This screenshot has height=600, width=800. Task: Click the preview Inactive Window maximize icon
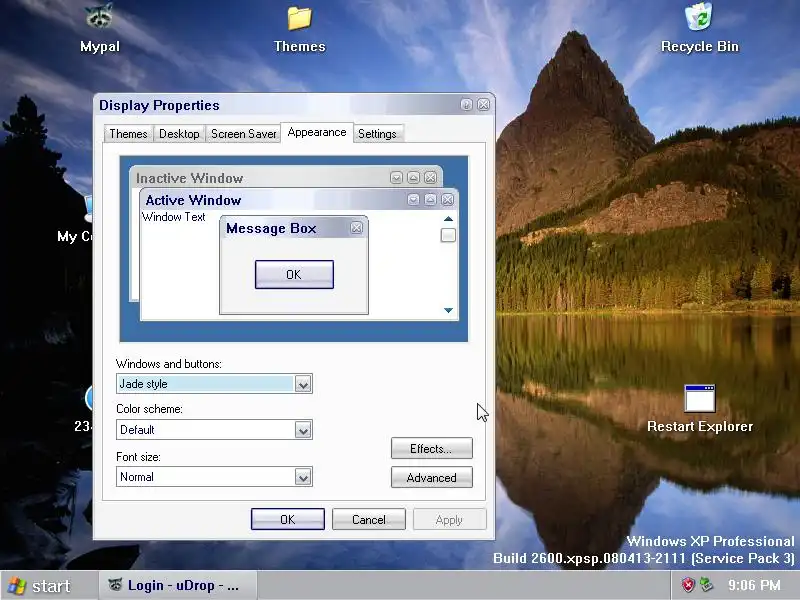(x=413, y=178)
